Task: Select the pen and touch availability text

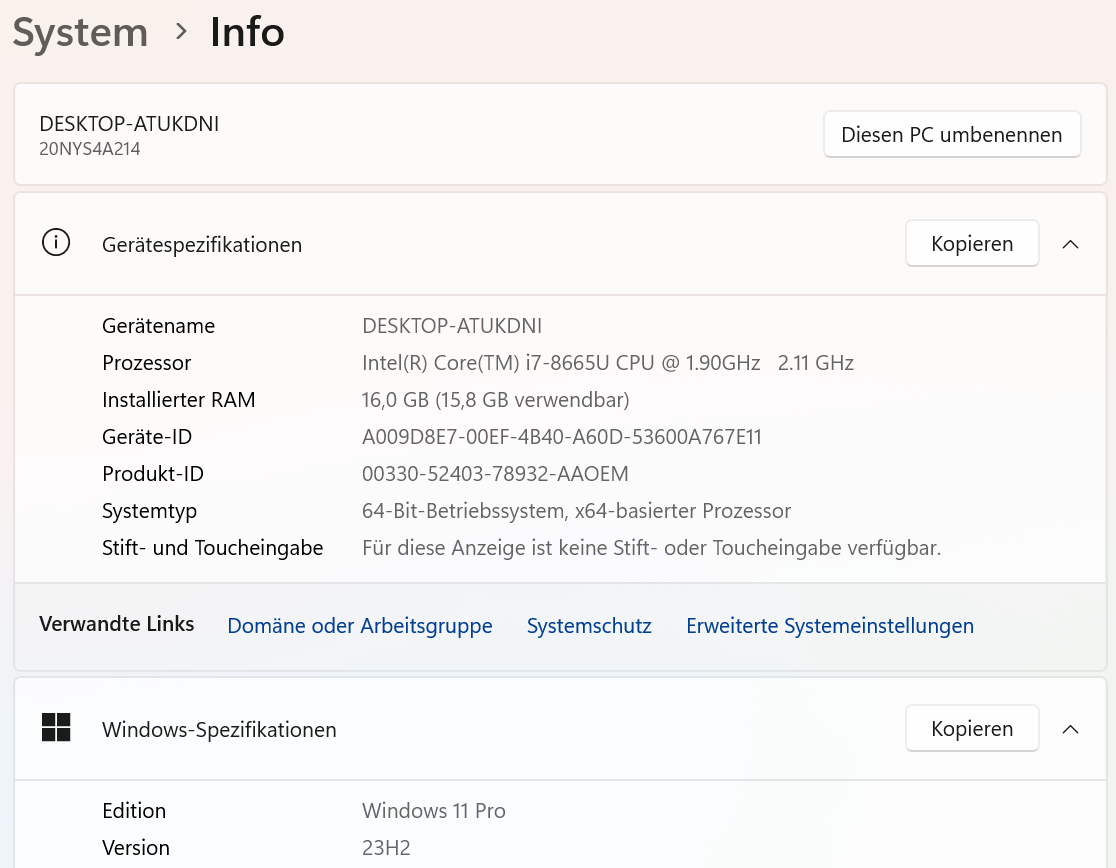Action: click(652, 548)
